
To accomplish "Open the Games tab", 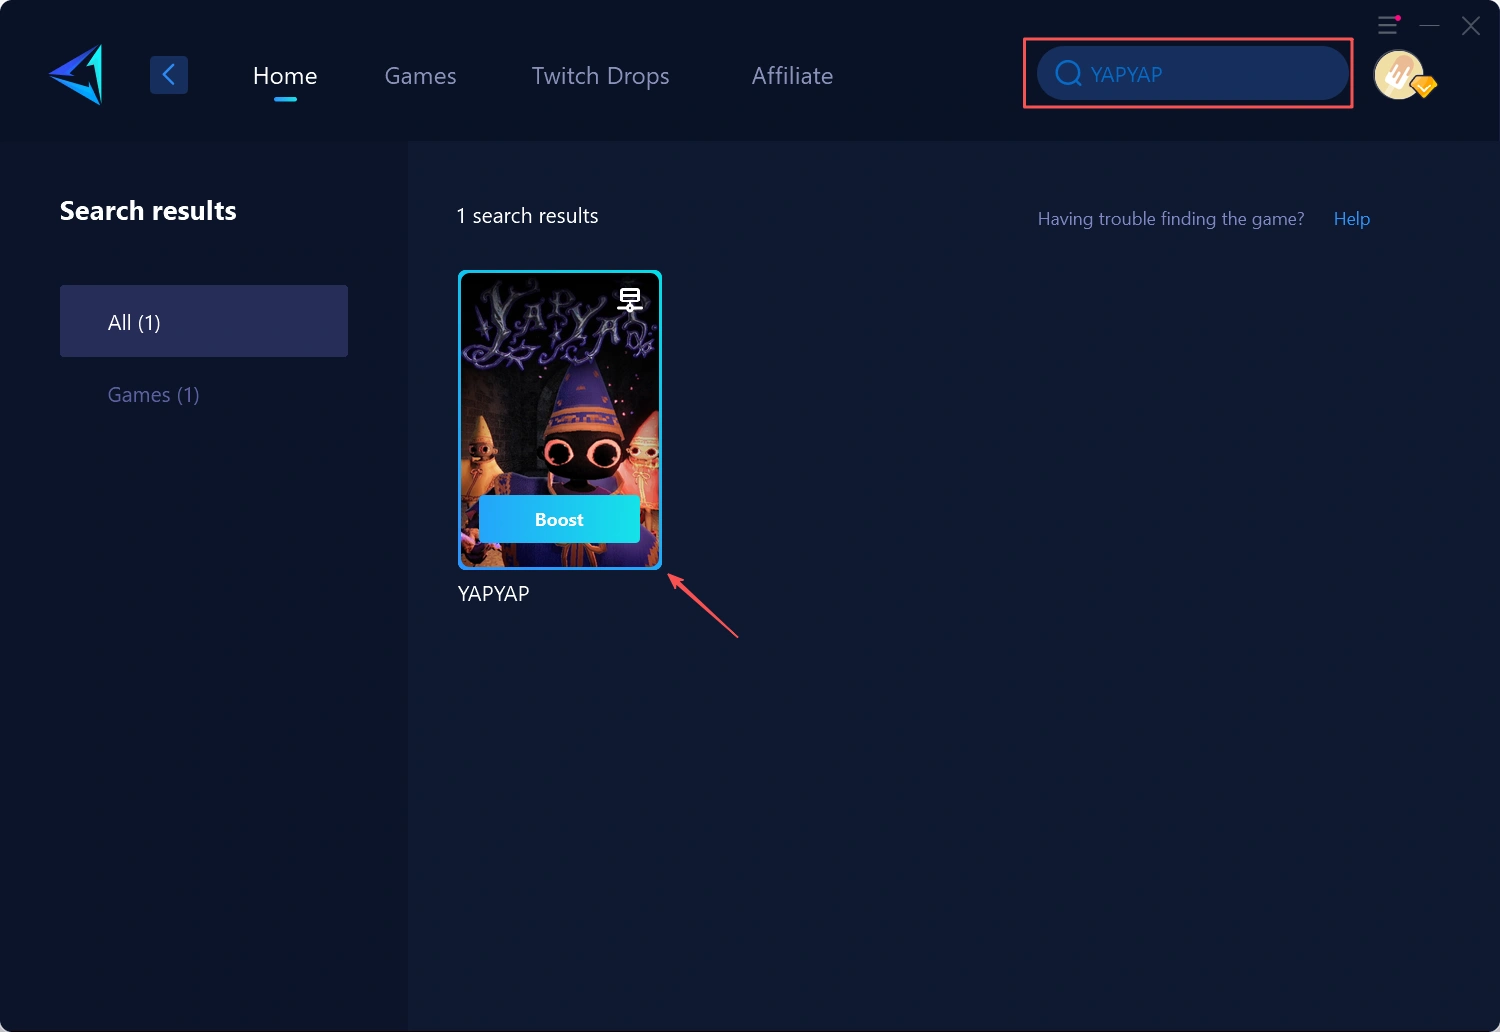I will pyautogui.click(x=420, y=76).
